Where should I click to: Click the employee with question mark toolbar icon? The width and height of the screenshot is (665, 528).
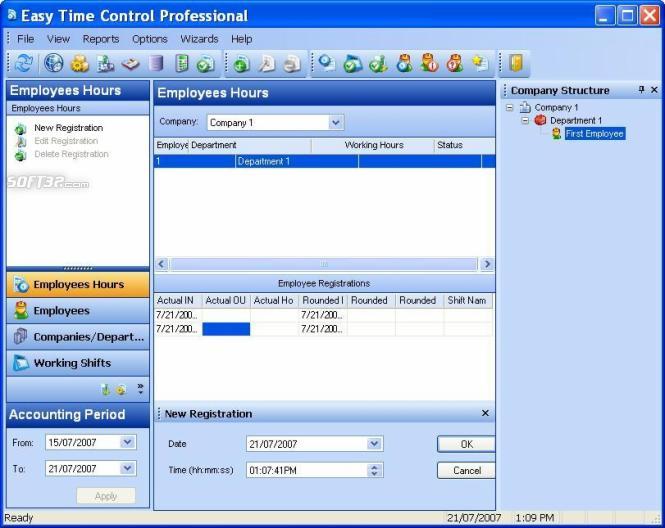coord(455,64)
